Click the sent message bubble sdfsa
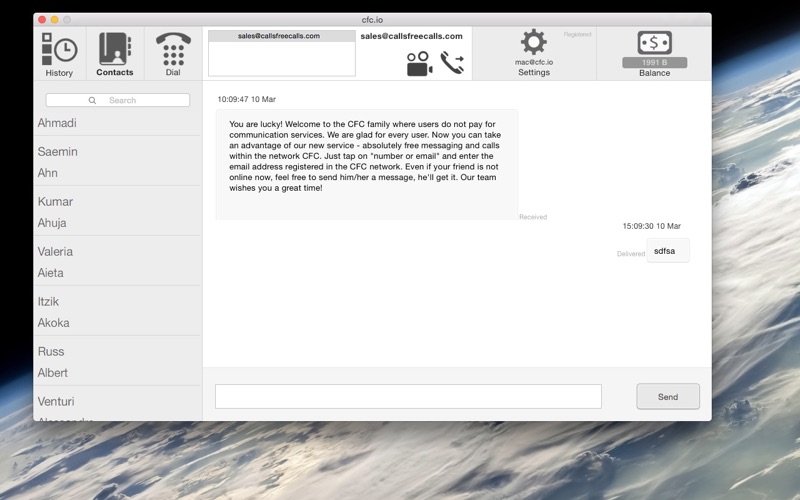The width and height of the screenshot is (800, 500). click(x=668, y=251)
